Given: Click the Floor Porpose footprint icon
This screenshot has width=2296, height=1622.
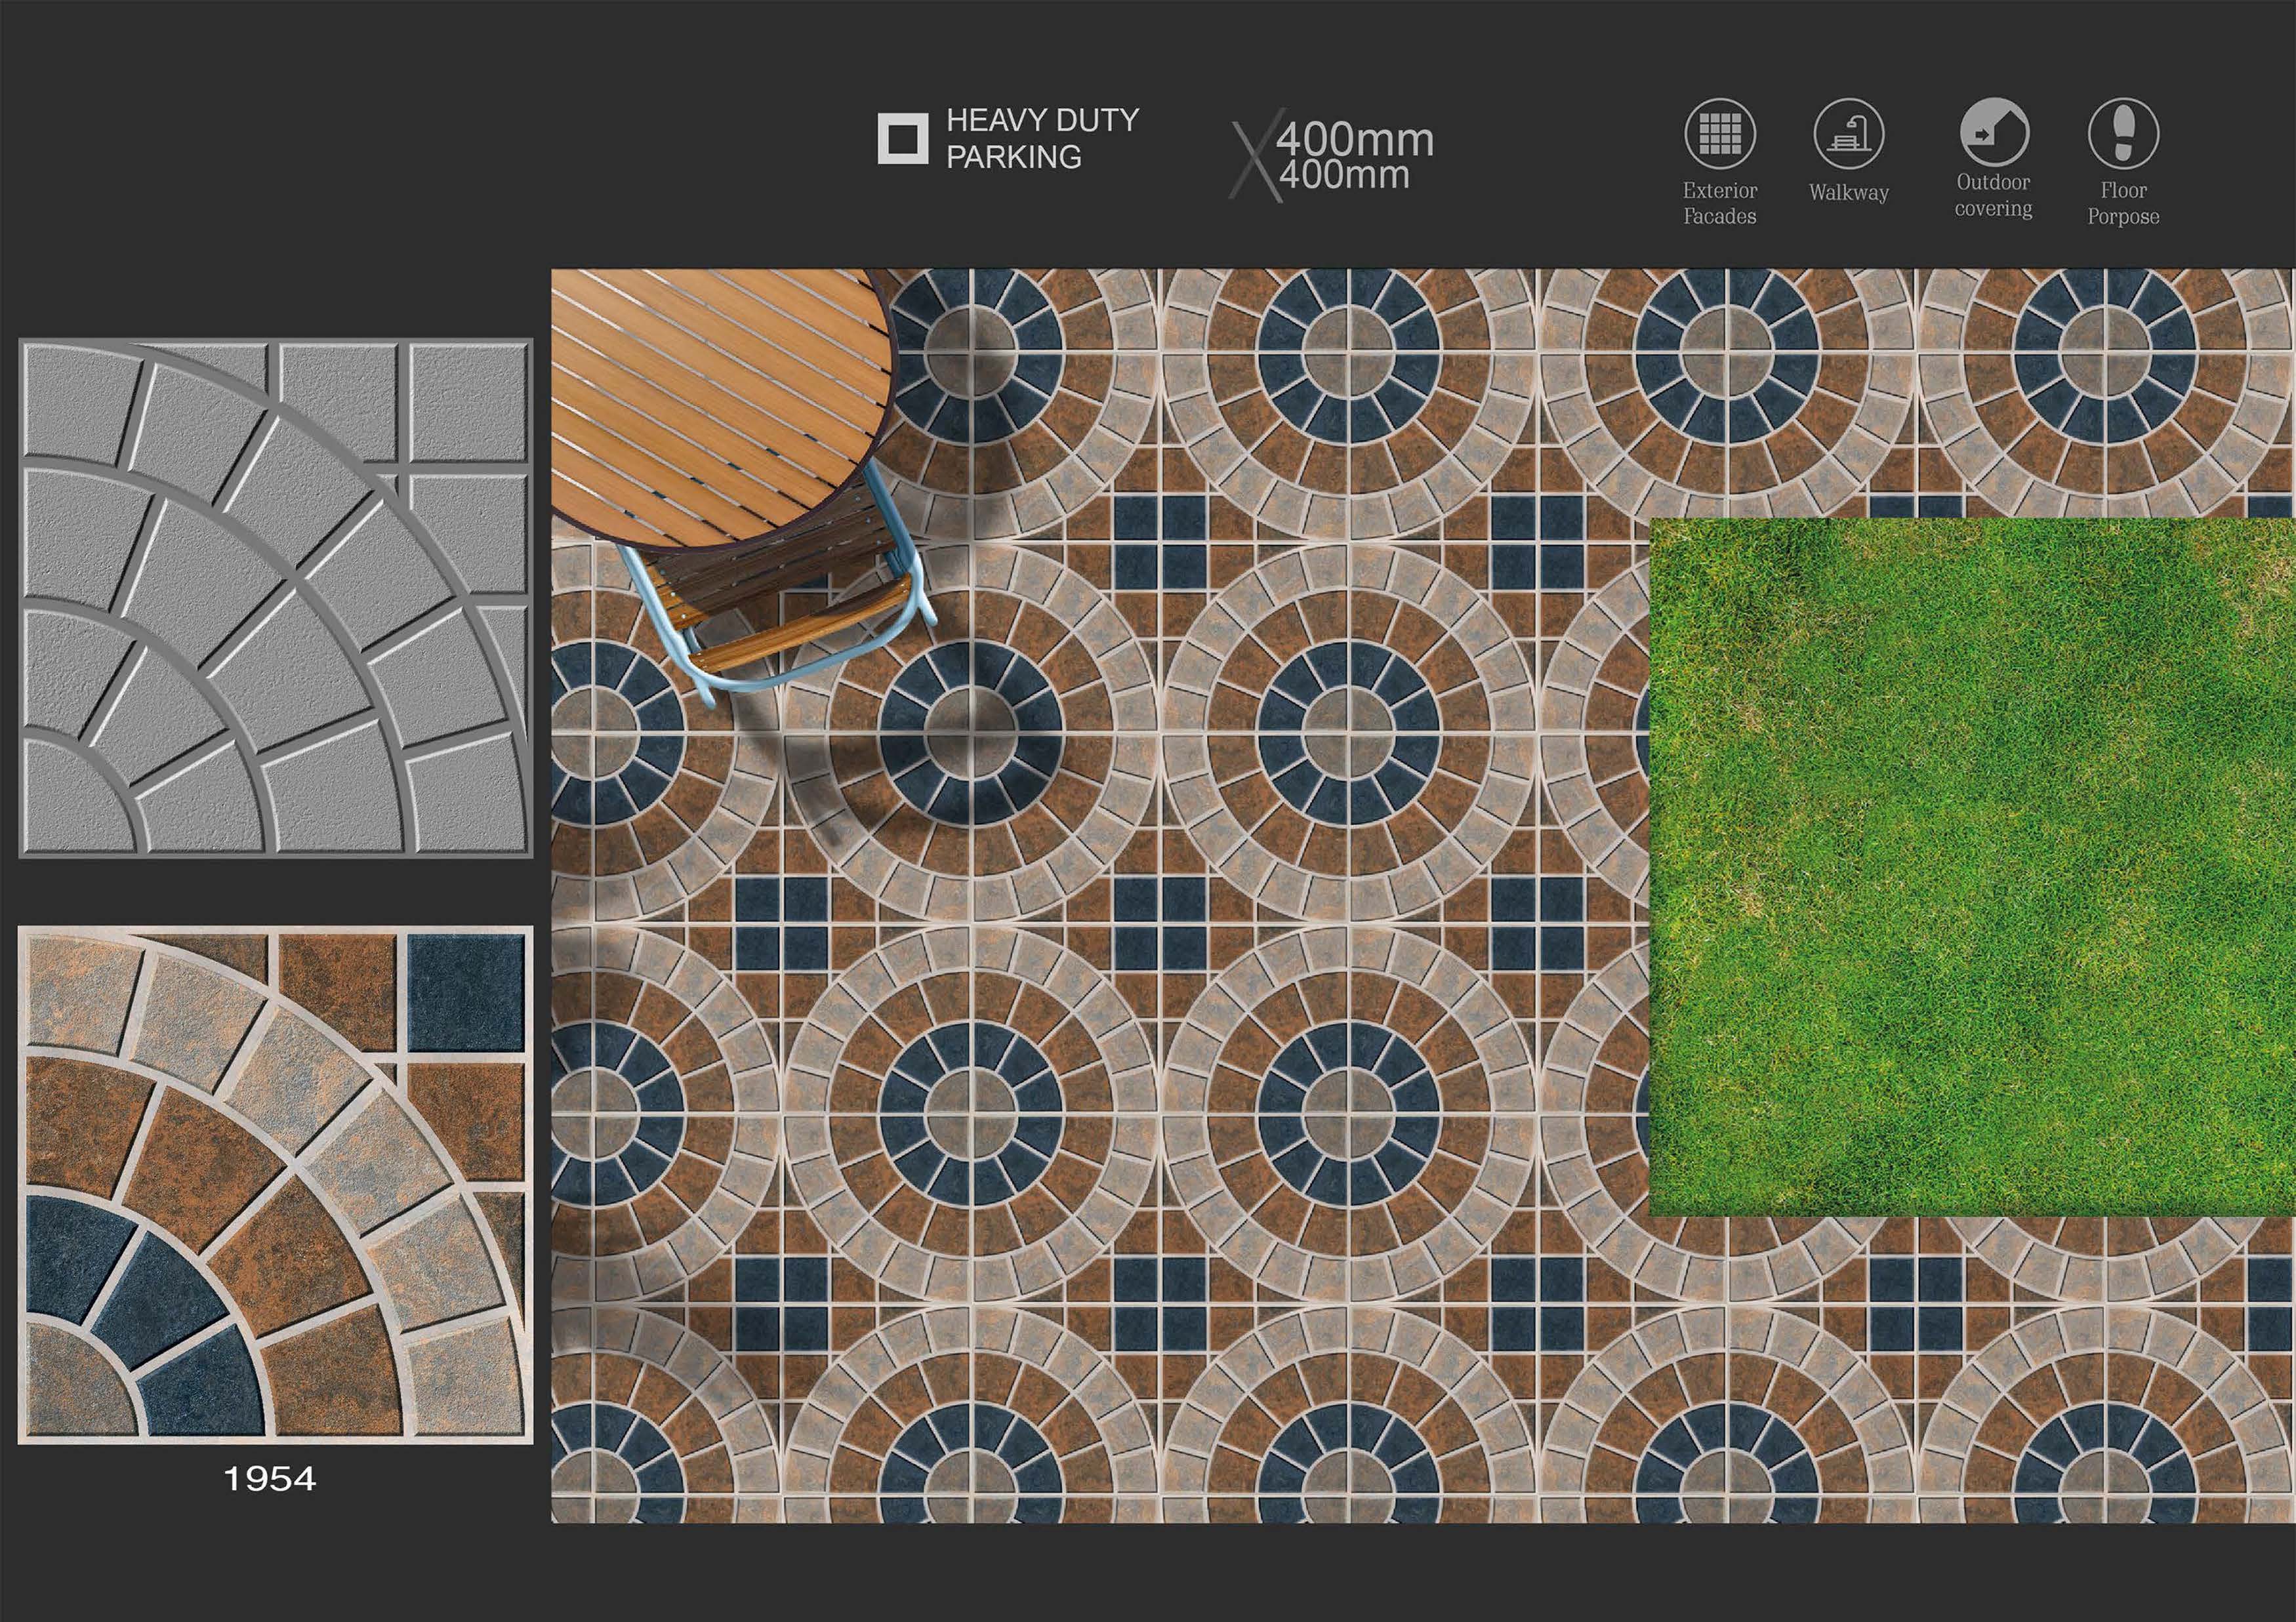Looking at the screenshot, I should point(2123,134).
